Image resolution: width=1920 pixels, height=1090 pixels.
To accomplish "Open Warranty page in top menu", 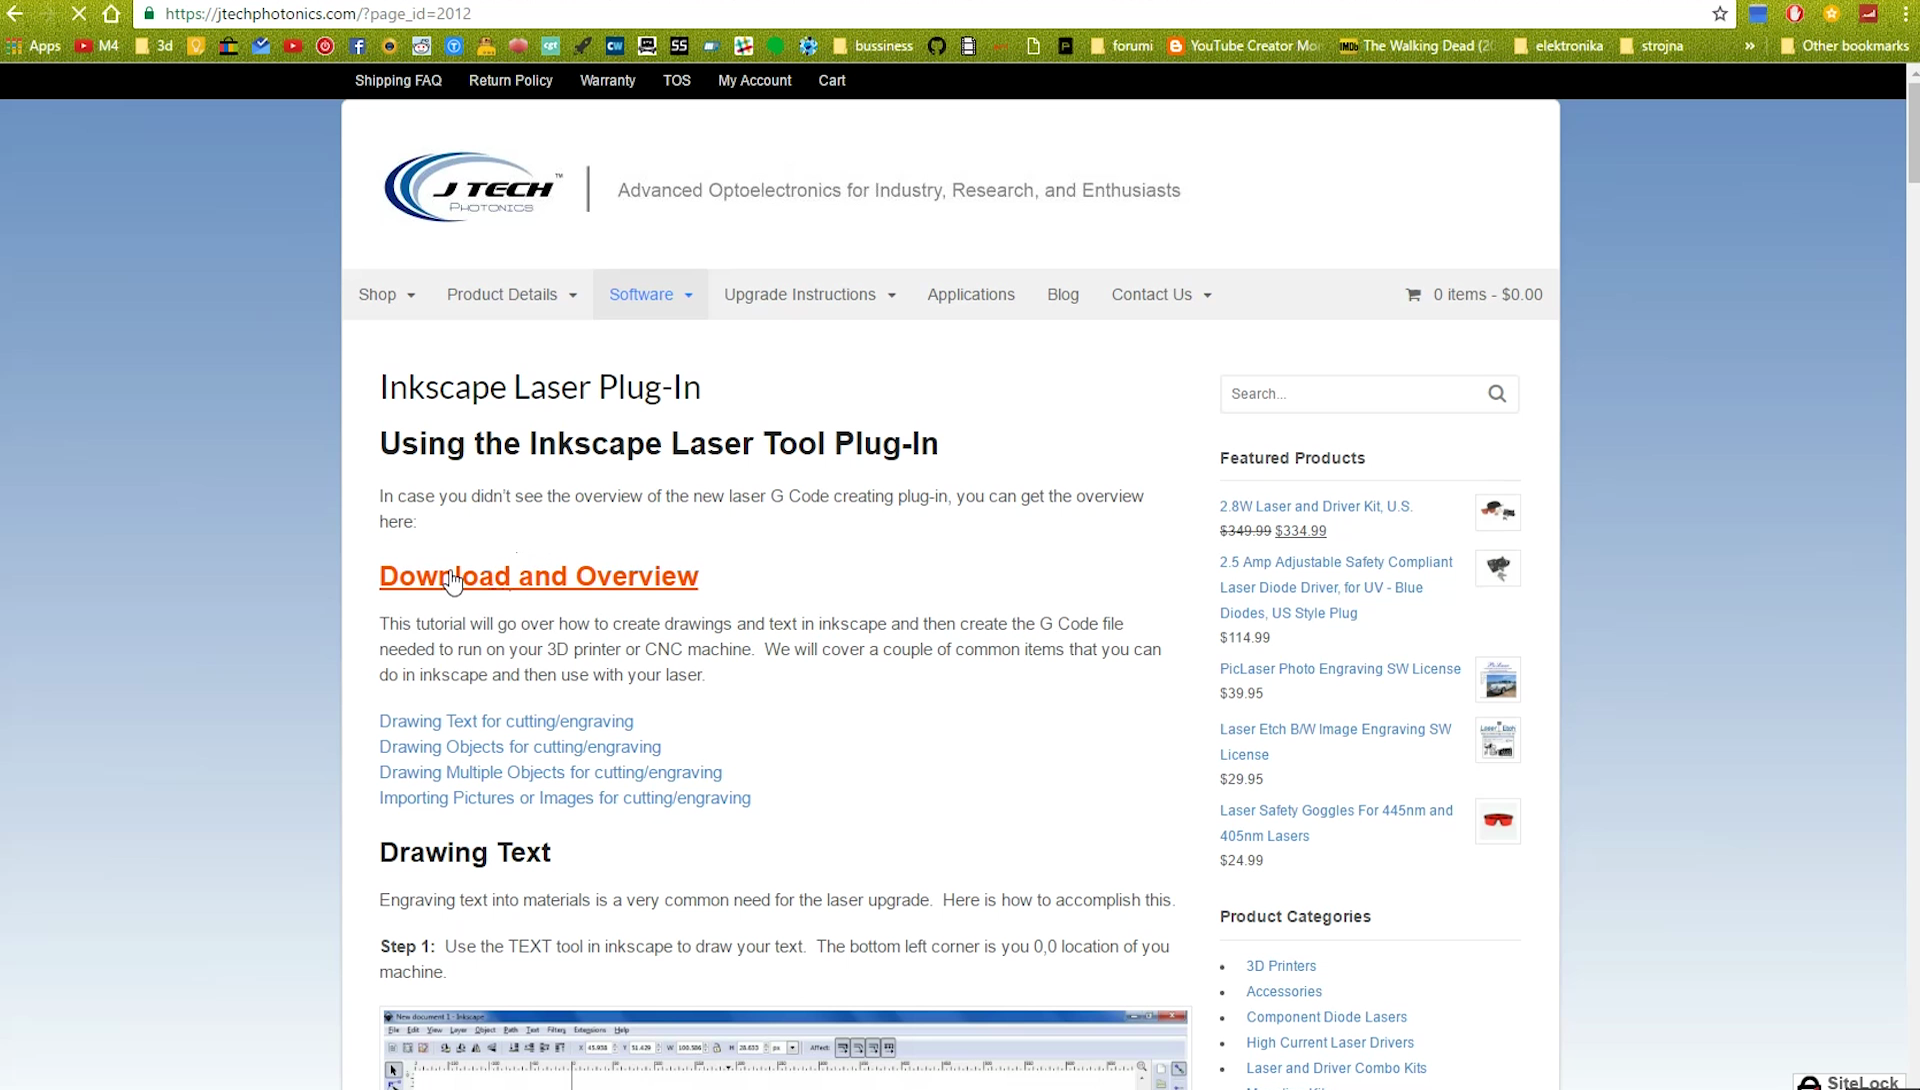I will click(607, 81).
